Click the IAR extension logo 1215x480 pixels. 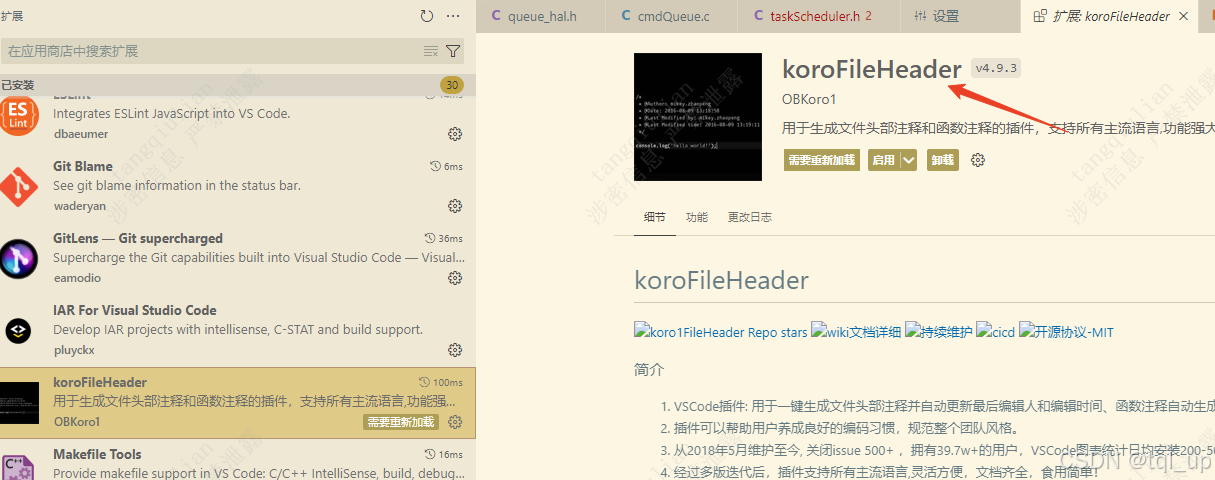click(x=19, y=332)
